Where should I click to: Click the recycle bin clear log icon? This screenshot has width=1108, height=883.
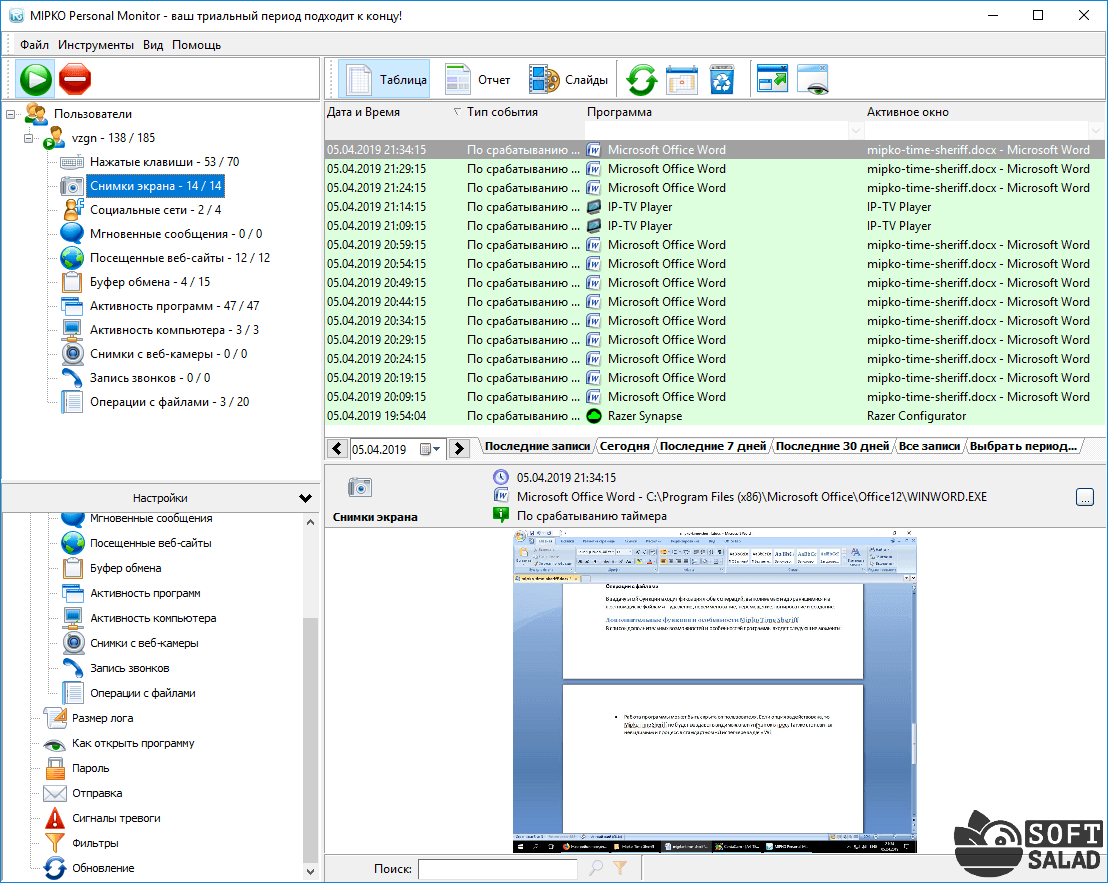tap(722, 79)
